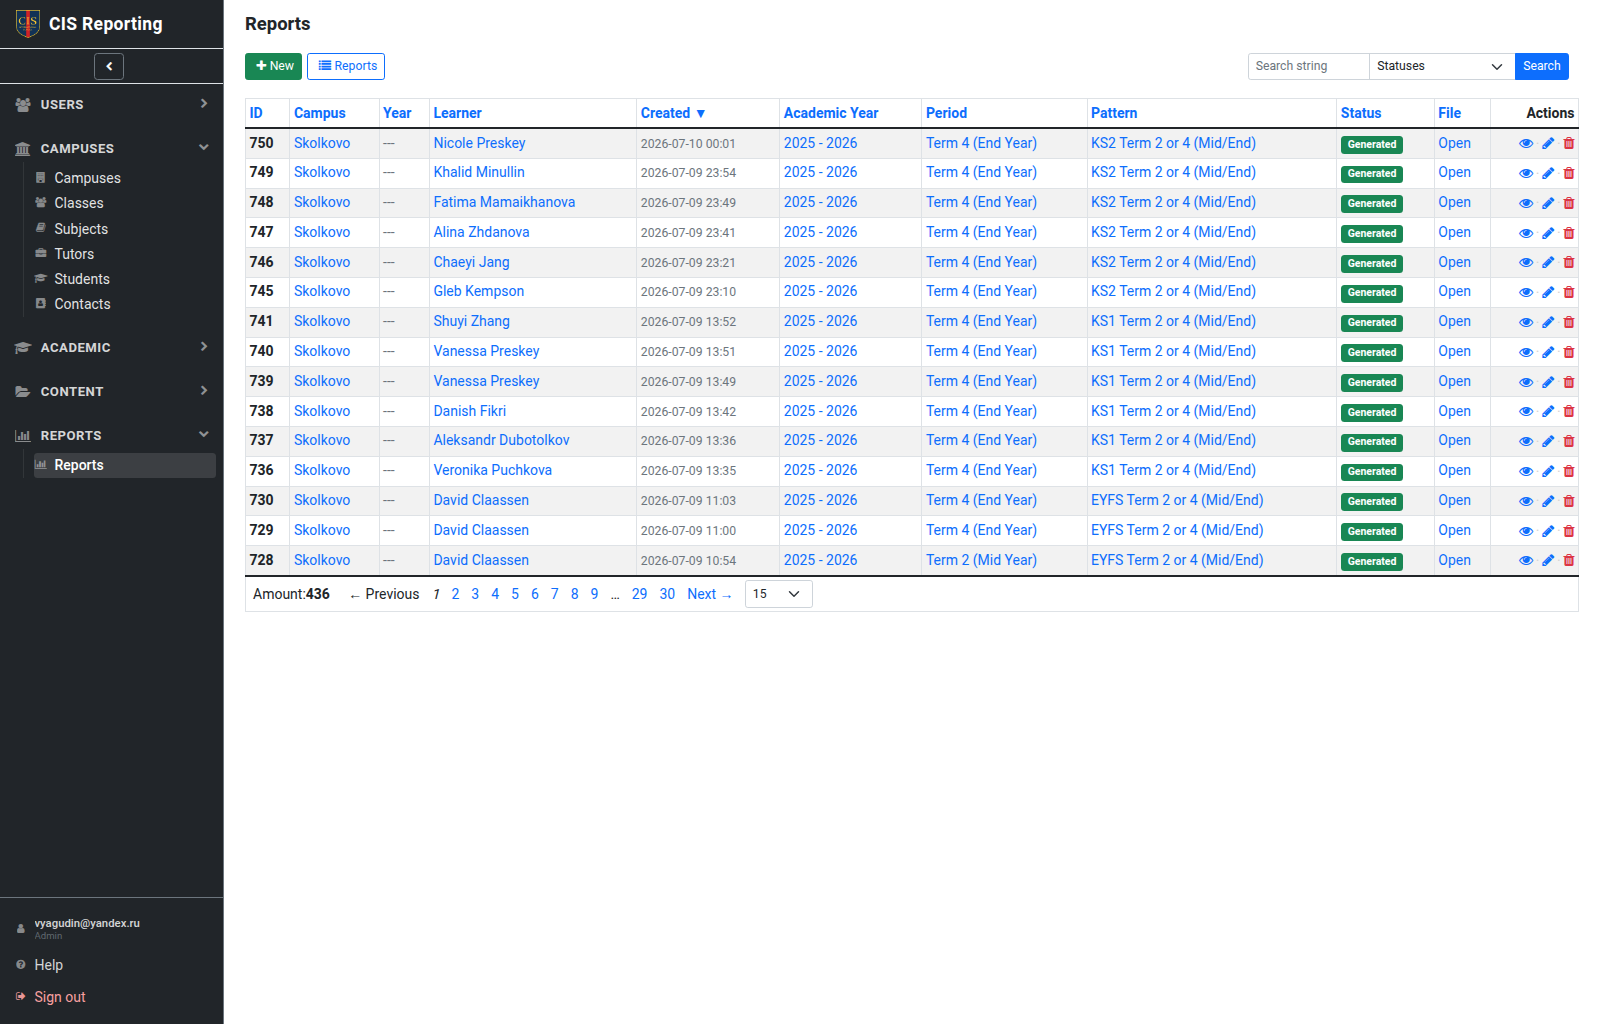Open Contacts sidebar item
The width and height of the screenshot is (1600, 1024).
pyautogui.click(x=82, y=304)
